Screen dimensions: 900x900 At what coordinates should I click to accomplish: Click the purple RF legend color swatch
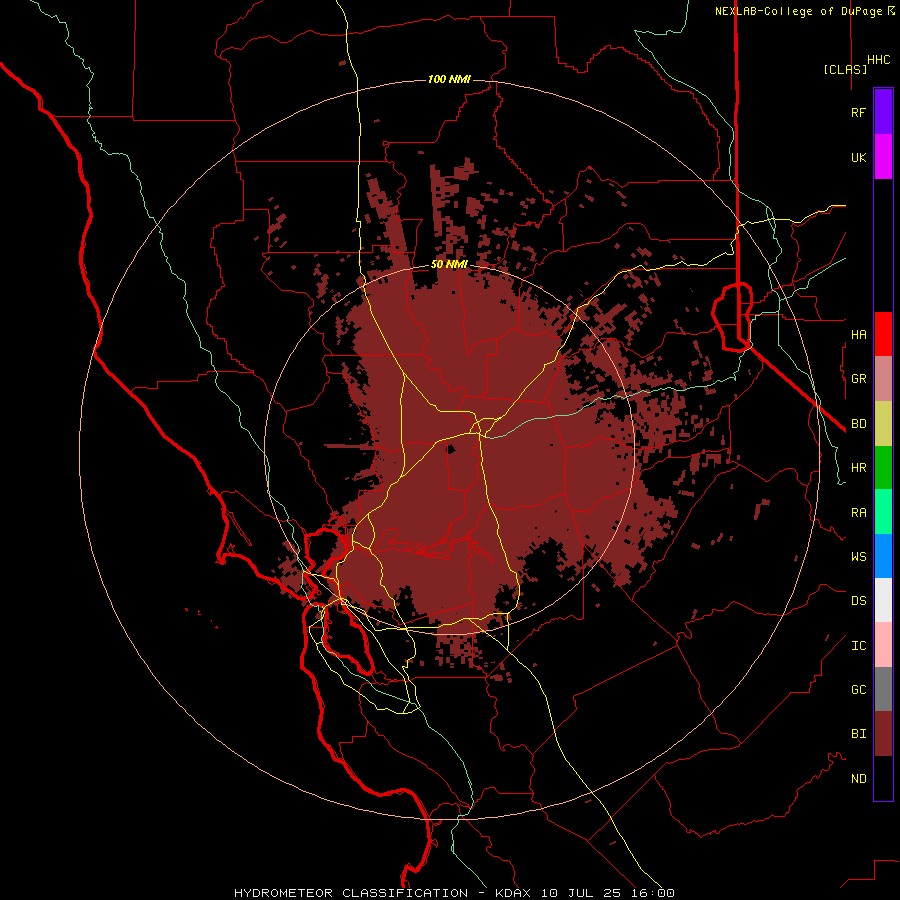883,111
